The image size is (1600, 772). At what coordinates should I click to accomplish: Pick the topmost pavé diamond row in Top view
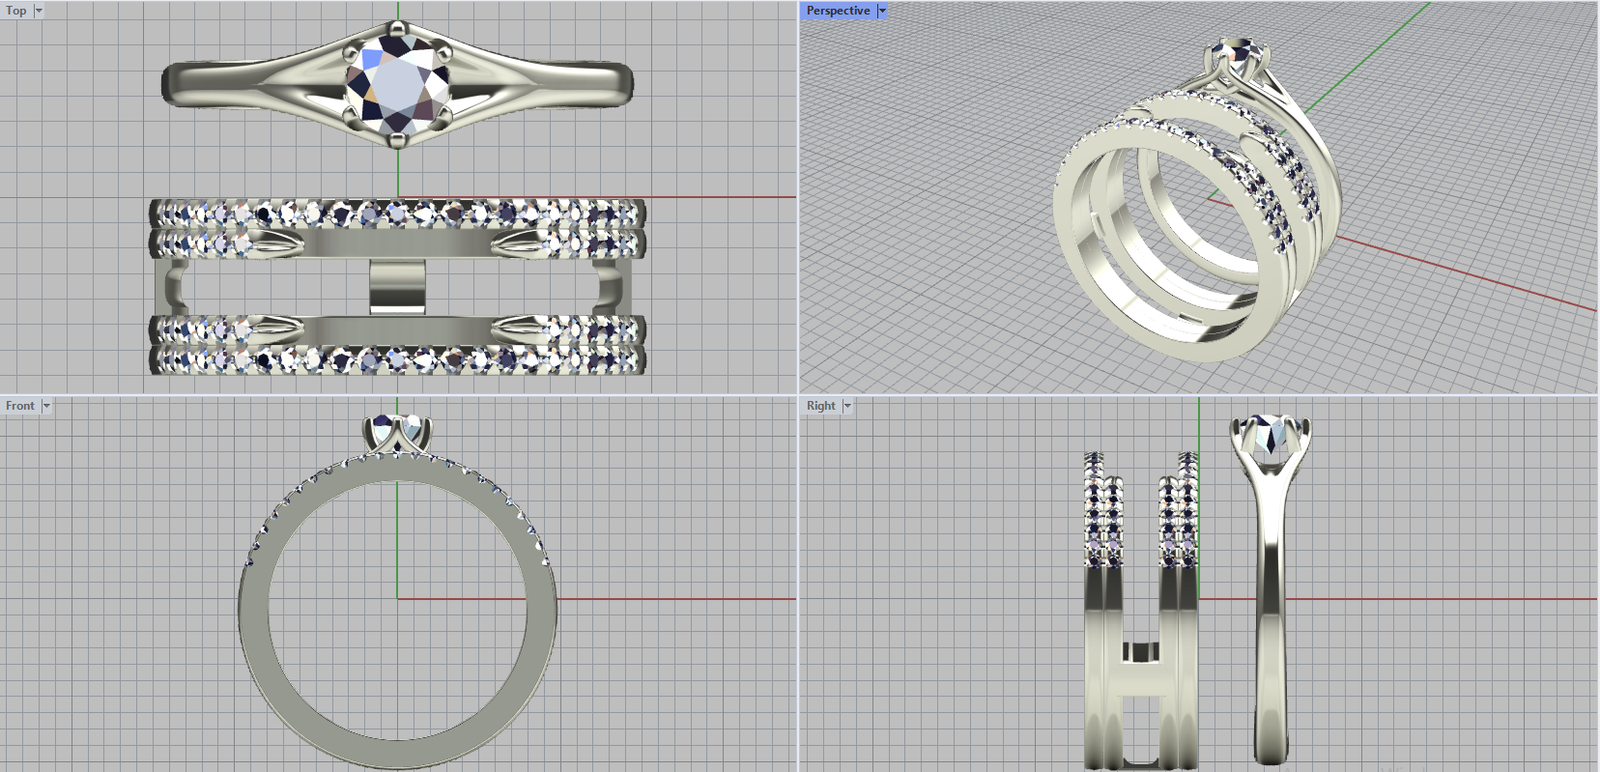[x=398, y=212]
